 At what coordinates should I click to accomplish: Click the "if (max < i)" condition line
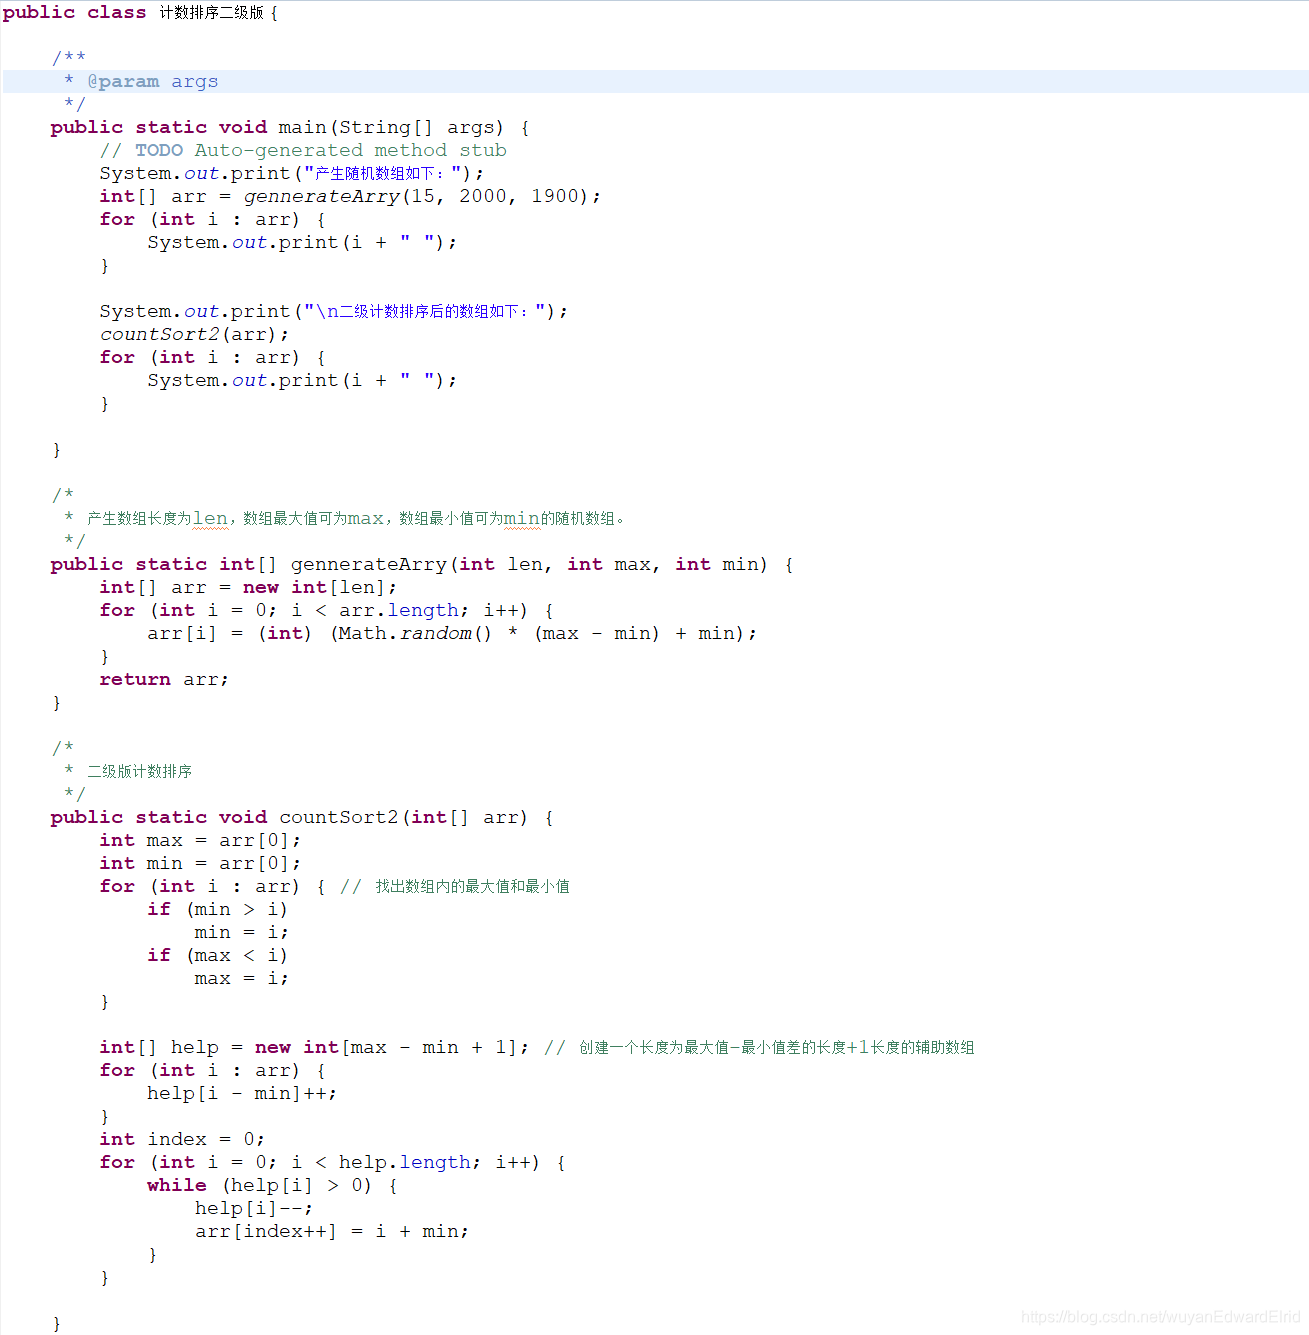point(217,955)
